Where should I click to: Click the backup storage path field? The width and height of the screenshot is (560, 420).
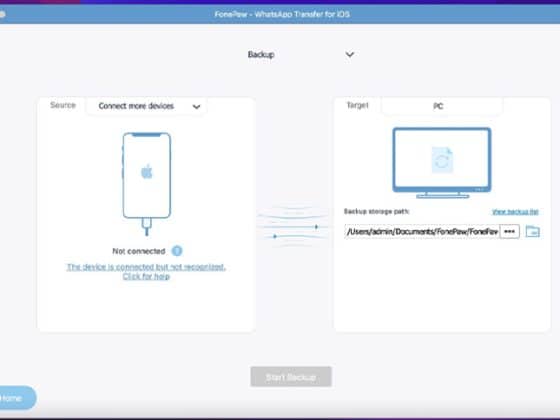422,232
